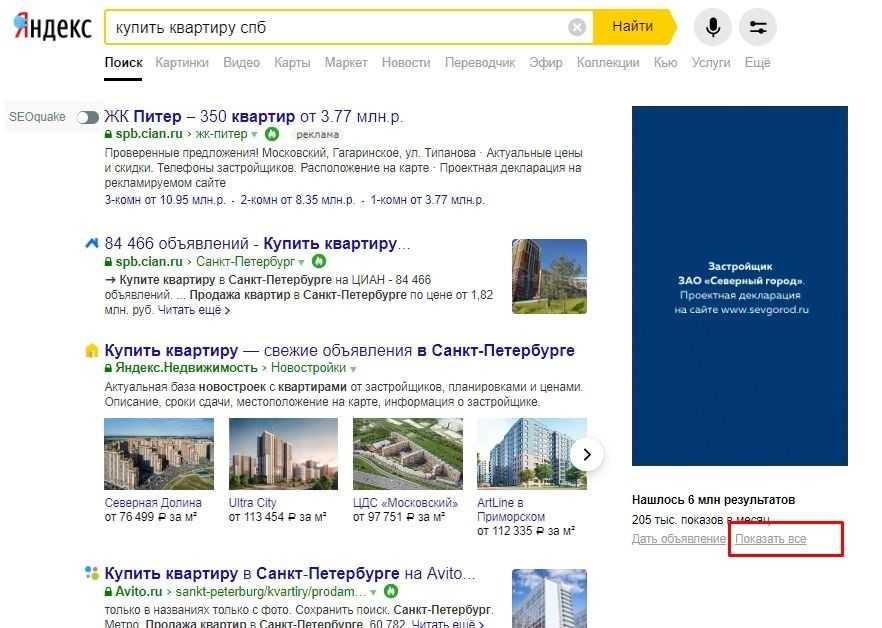Click the Avito favicon icon
This screenshot has width=882, height=628.
92,574
